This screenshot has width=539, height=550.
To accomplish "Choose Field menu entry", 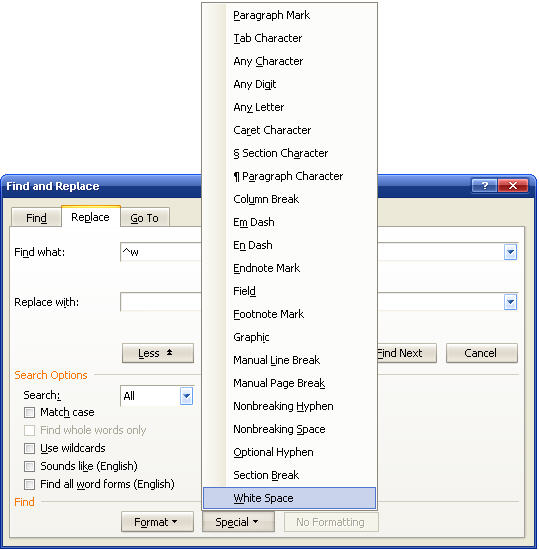I will point(289,291).
